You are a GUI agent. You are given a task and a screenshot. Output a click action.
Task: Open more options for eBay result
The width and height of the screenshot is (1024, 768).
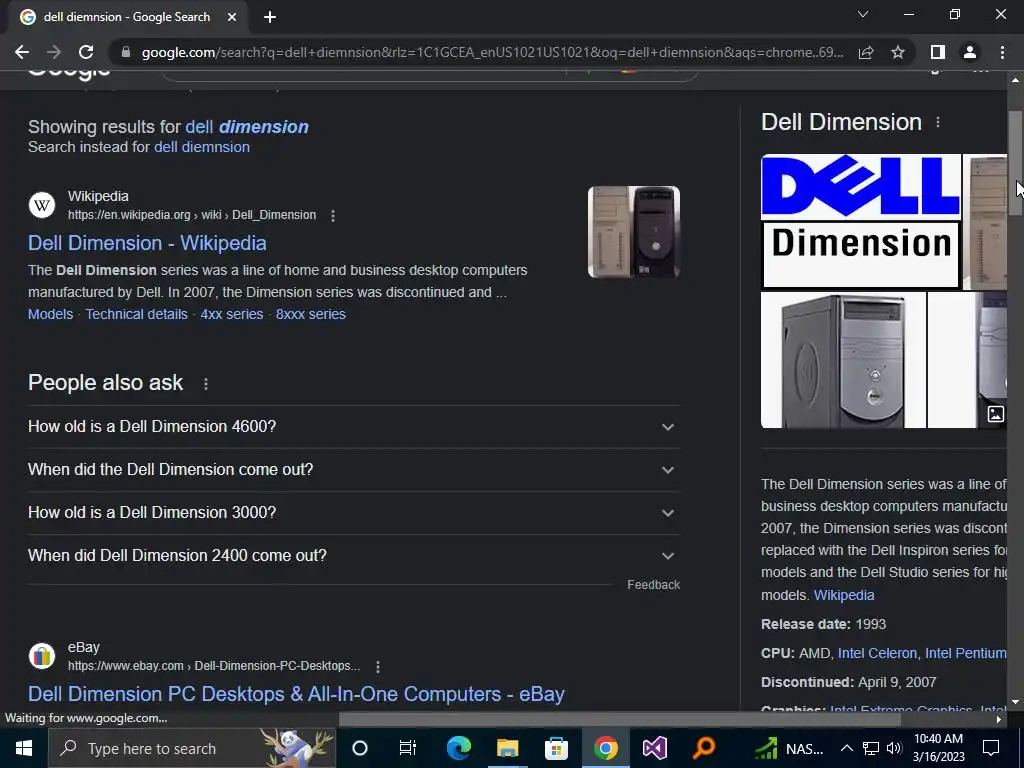378,667
